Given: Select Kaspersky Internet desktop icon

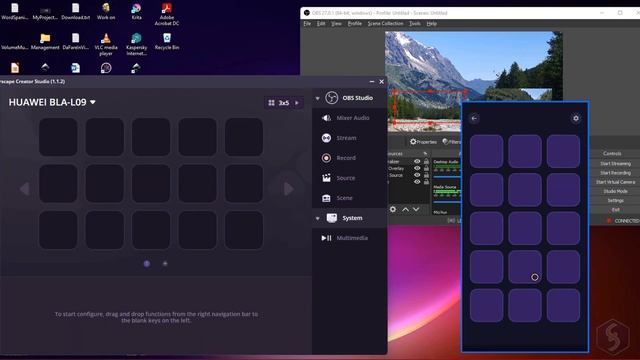Looking at the screenshot, I should pyautogui.click(x=136, y=44).
